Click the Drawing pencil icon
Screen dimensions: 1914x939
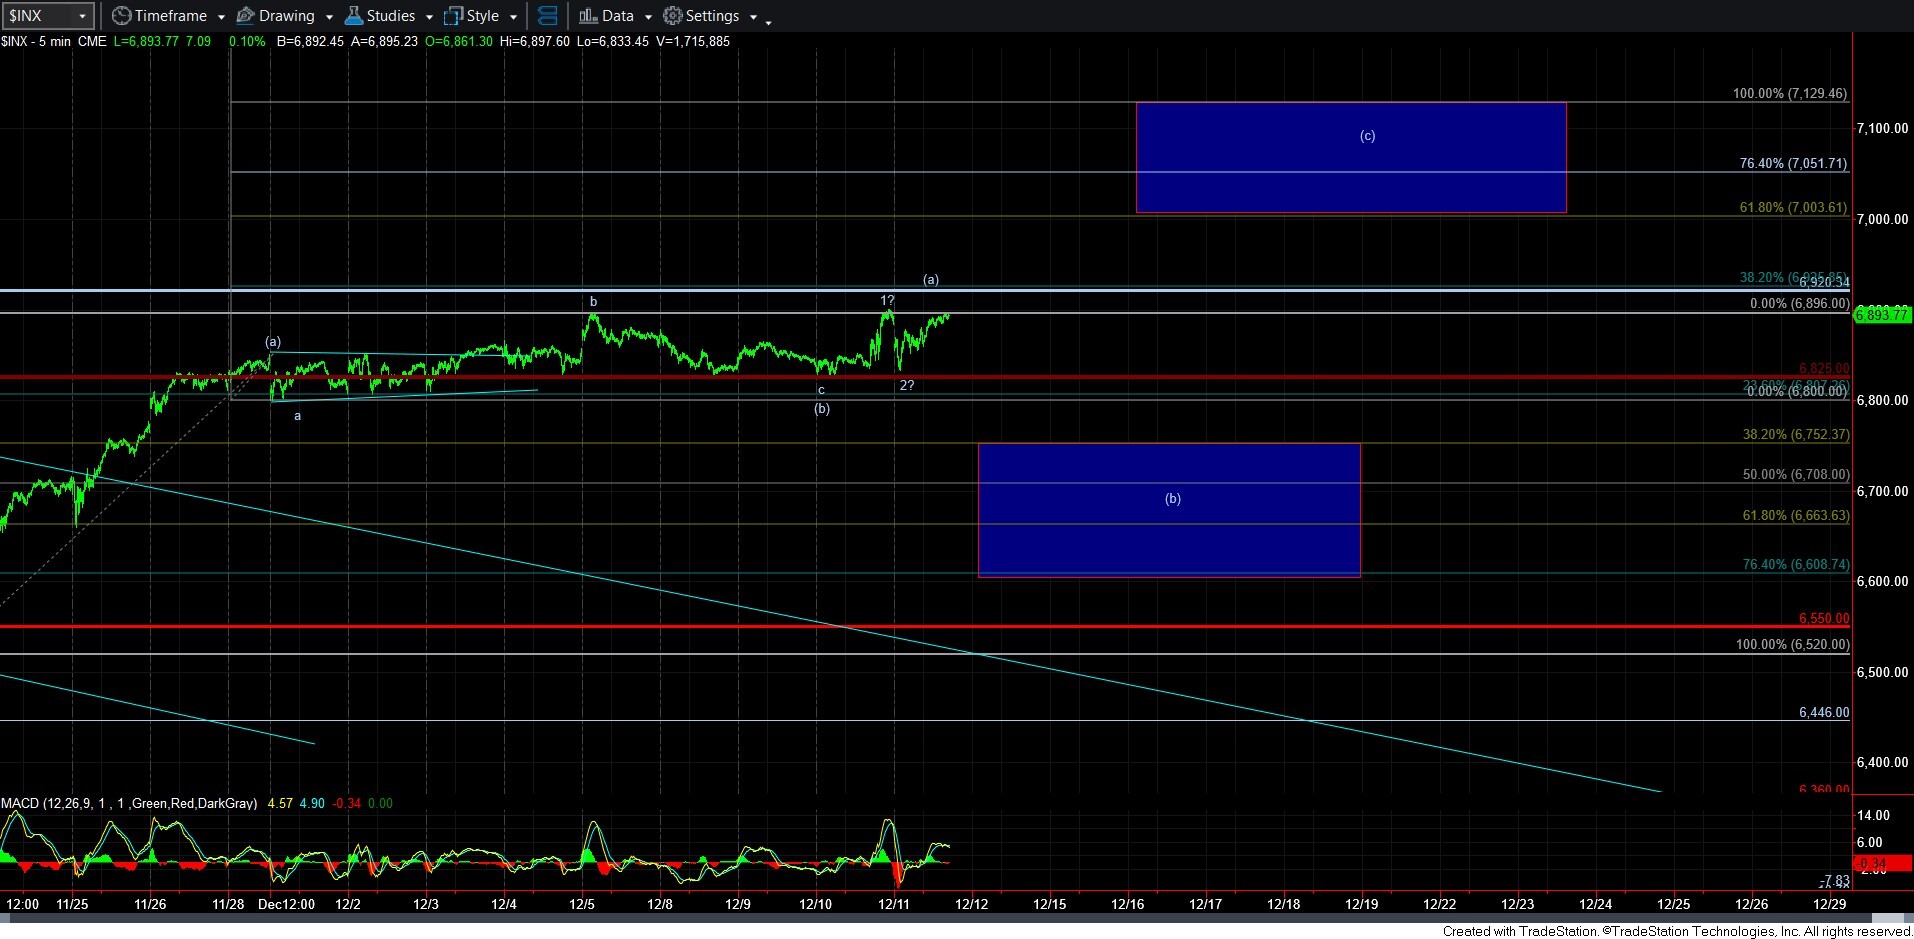(x=245, y=16)
